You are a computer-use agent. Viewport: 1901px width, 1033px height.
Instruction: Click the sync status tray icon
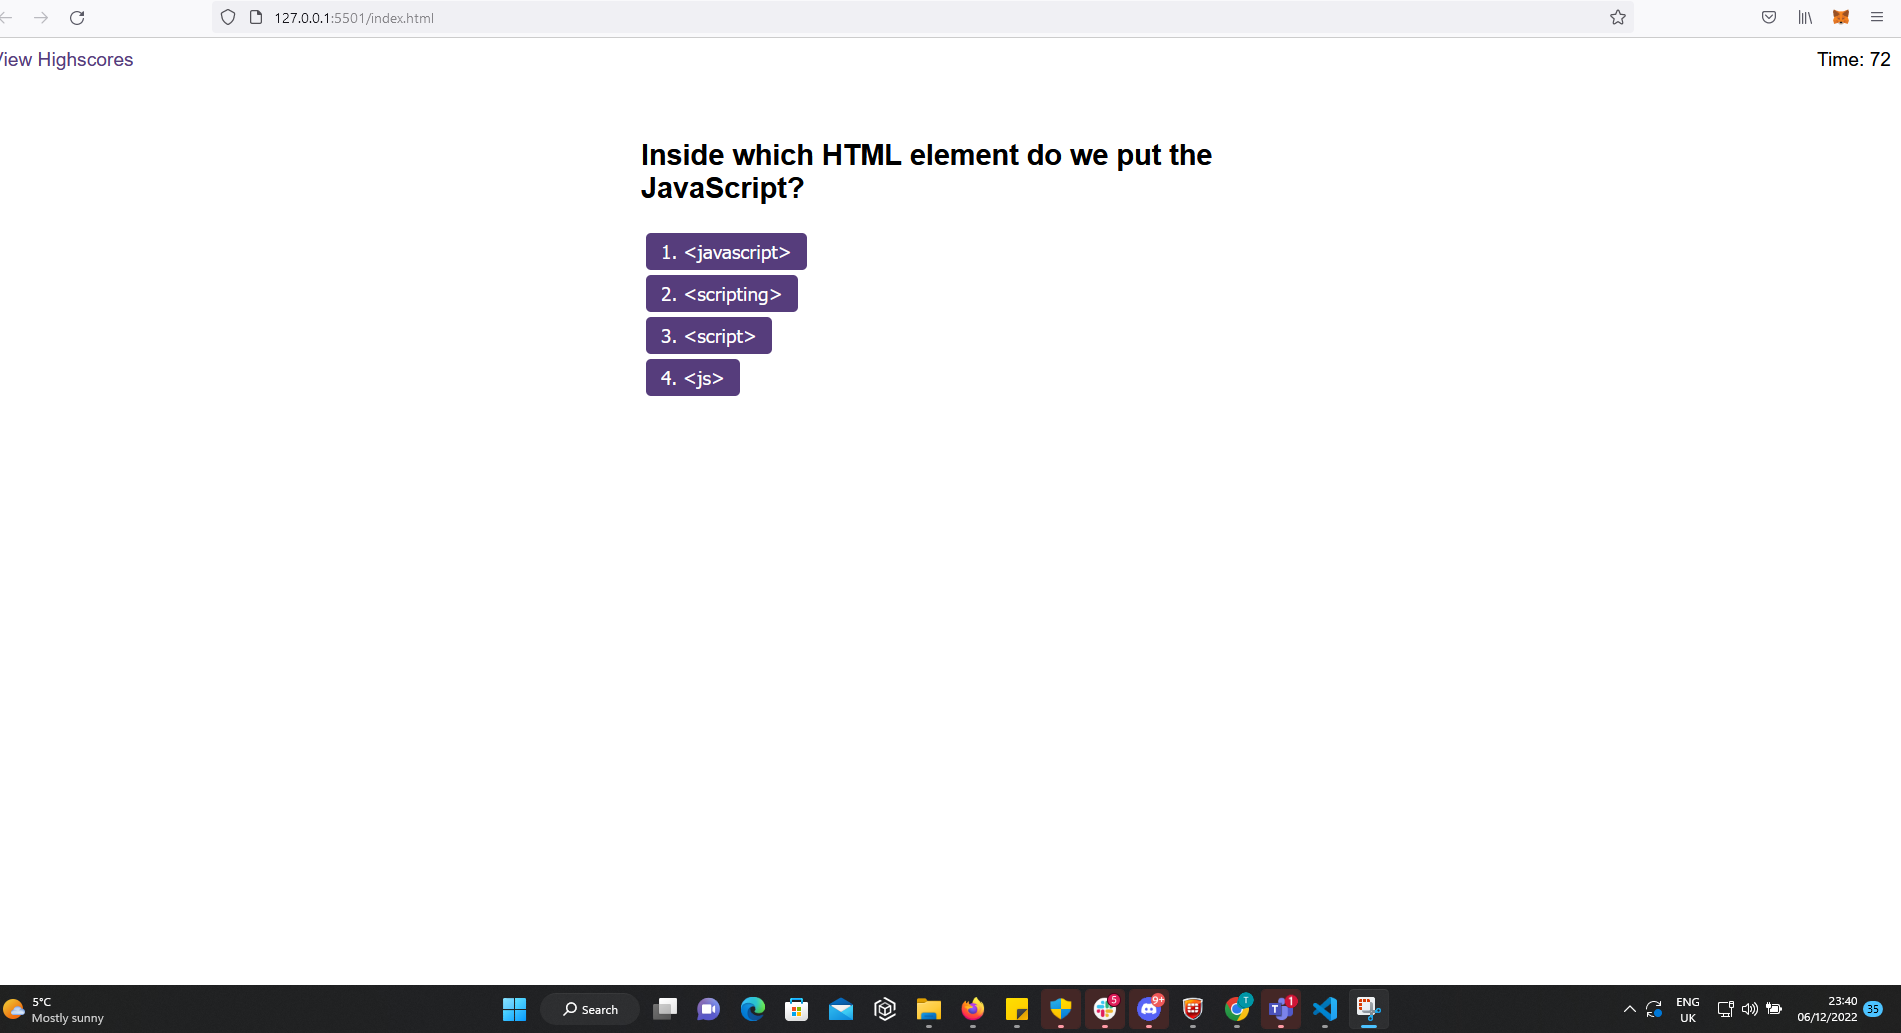(1654, 1009)
